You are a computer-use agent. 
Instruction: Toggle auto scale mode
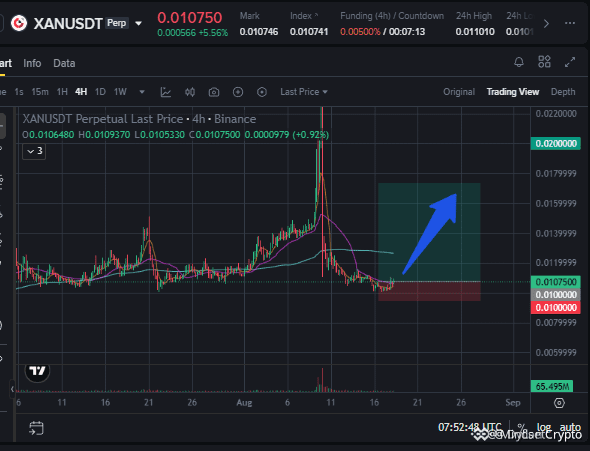570,428
